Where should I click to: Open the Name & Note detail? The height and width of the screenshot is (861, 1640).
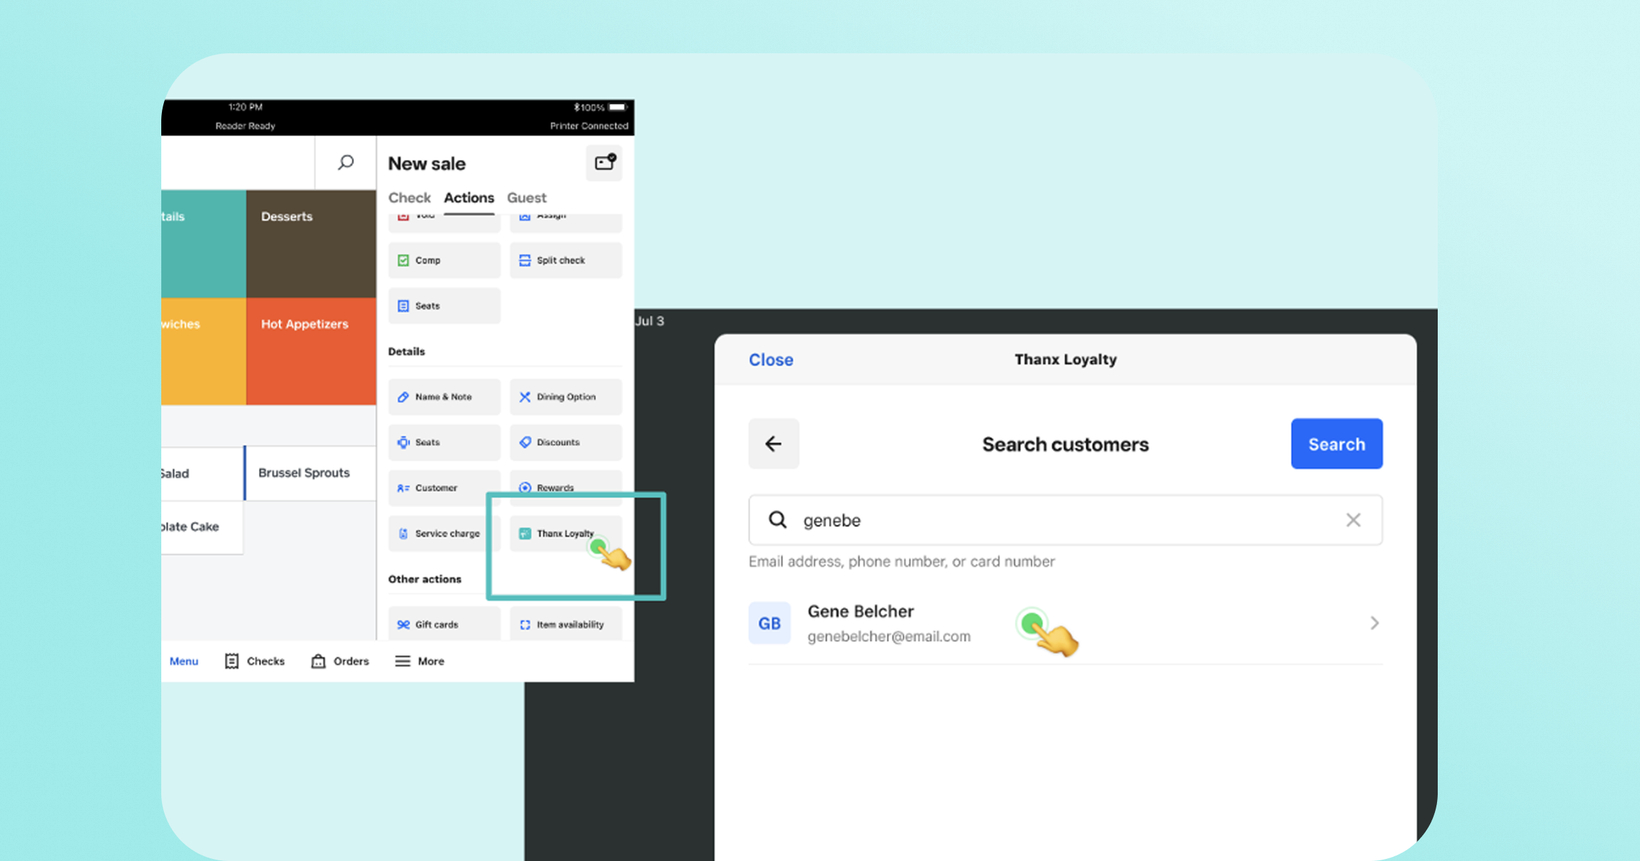click(x=444, y=397)
